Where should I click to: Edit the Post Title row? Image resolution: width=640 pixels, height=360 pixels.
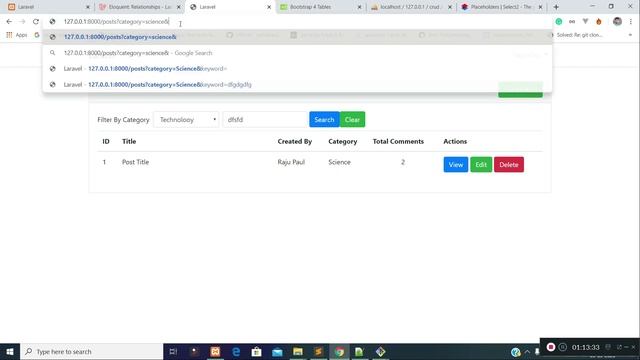coord(481,164)
